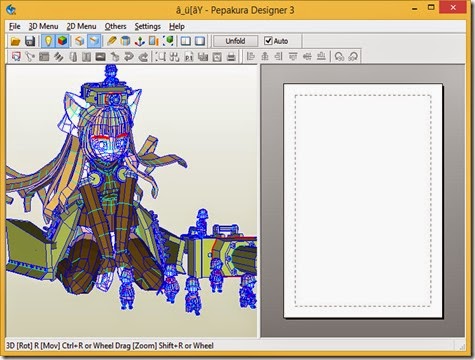The height and width of the screenshot is (360, 475).
Task: Click the redo curved arrow icon
Action: point(143,57)
